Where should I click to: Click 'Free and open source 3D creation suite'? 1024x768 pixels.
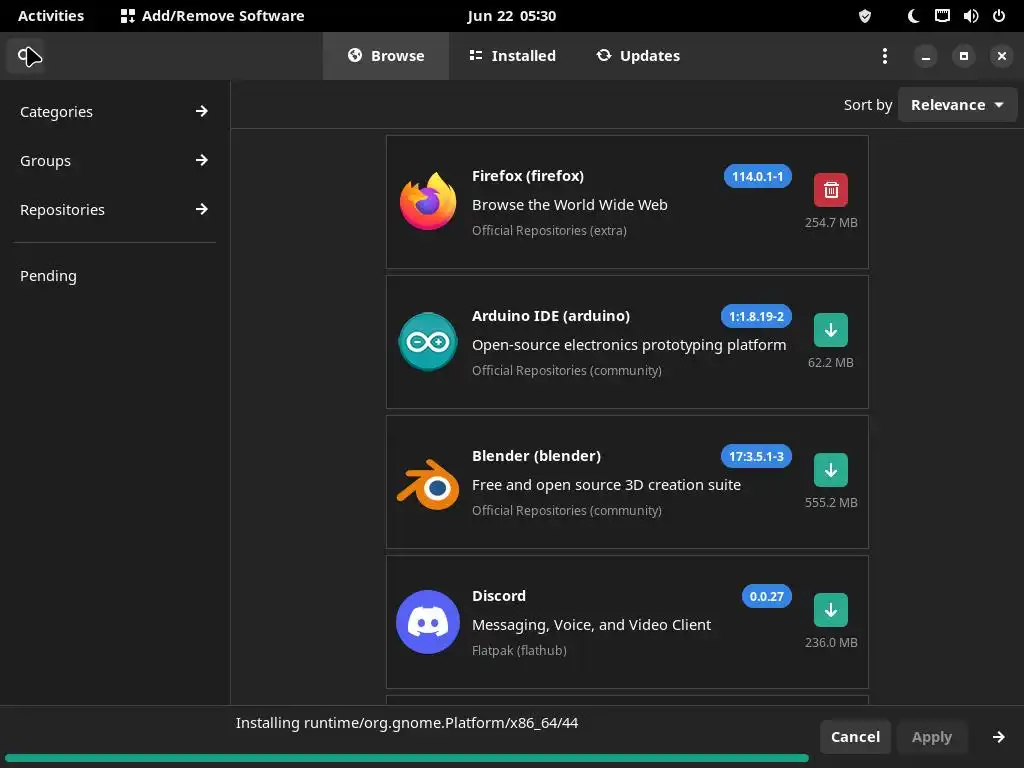point(606,485)
